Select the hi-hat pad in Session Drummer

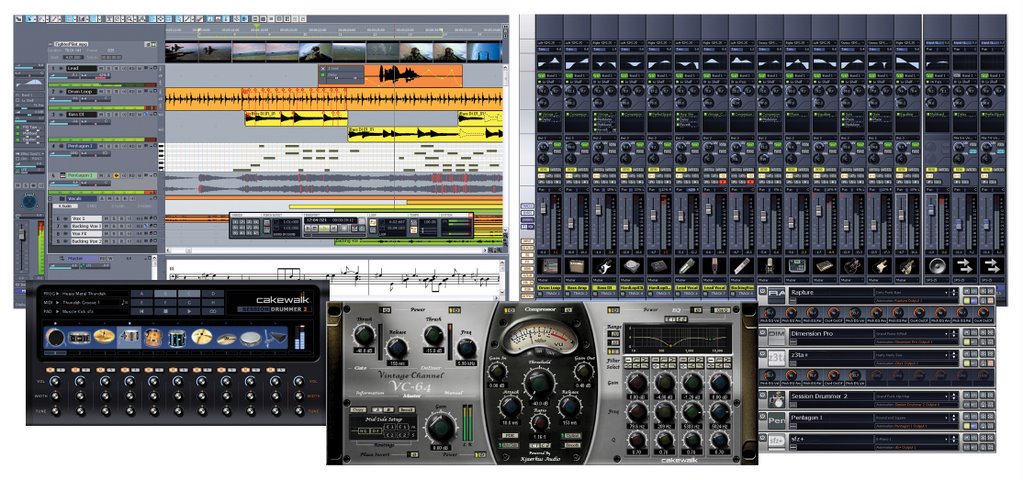pos(226,339)
